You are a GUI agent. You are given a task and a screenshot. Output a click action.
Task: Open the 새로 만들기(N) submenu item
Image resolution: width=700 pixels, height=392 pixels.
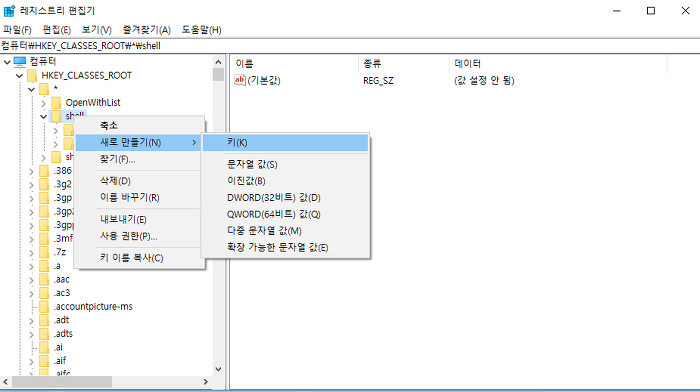point(139,142)
